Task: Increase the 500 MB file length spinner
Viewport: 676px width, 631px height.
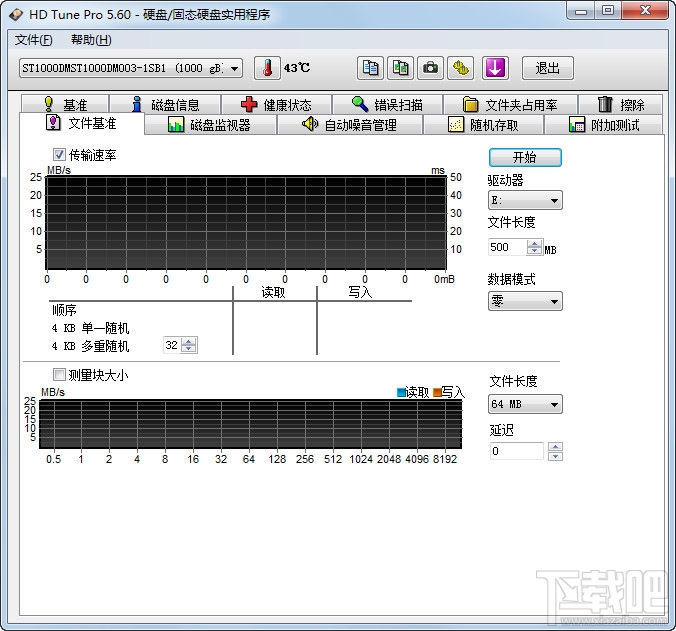Action: point(535,244)
